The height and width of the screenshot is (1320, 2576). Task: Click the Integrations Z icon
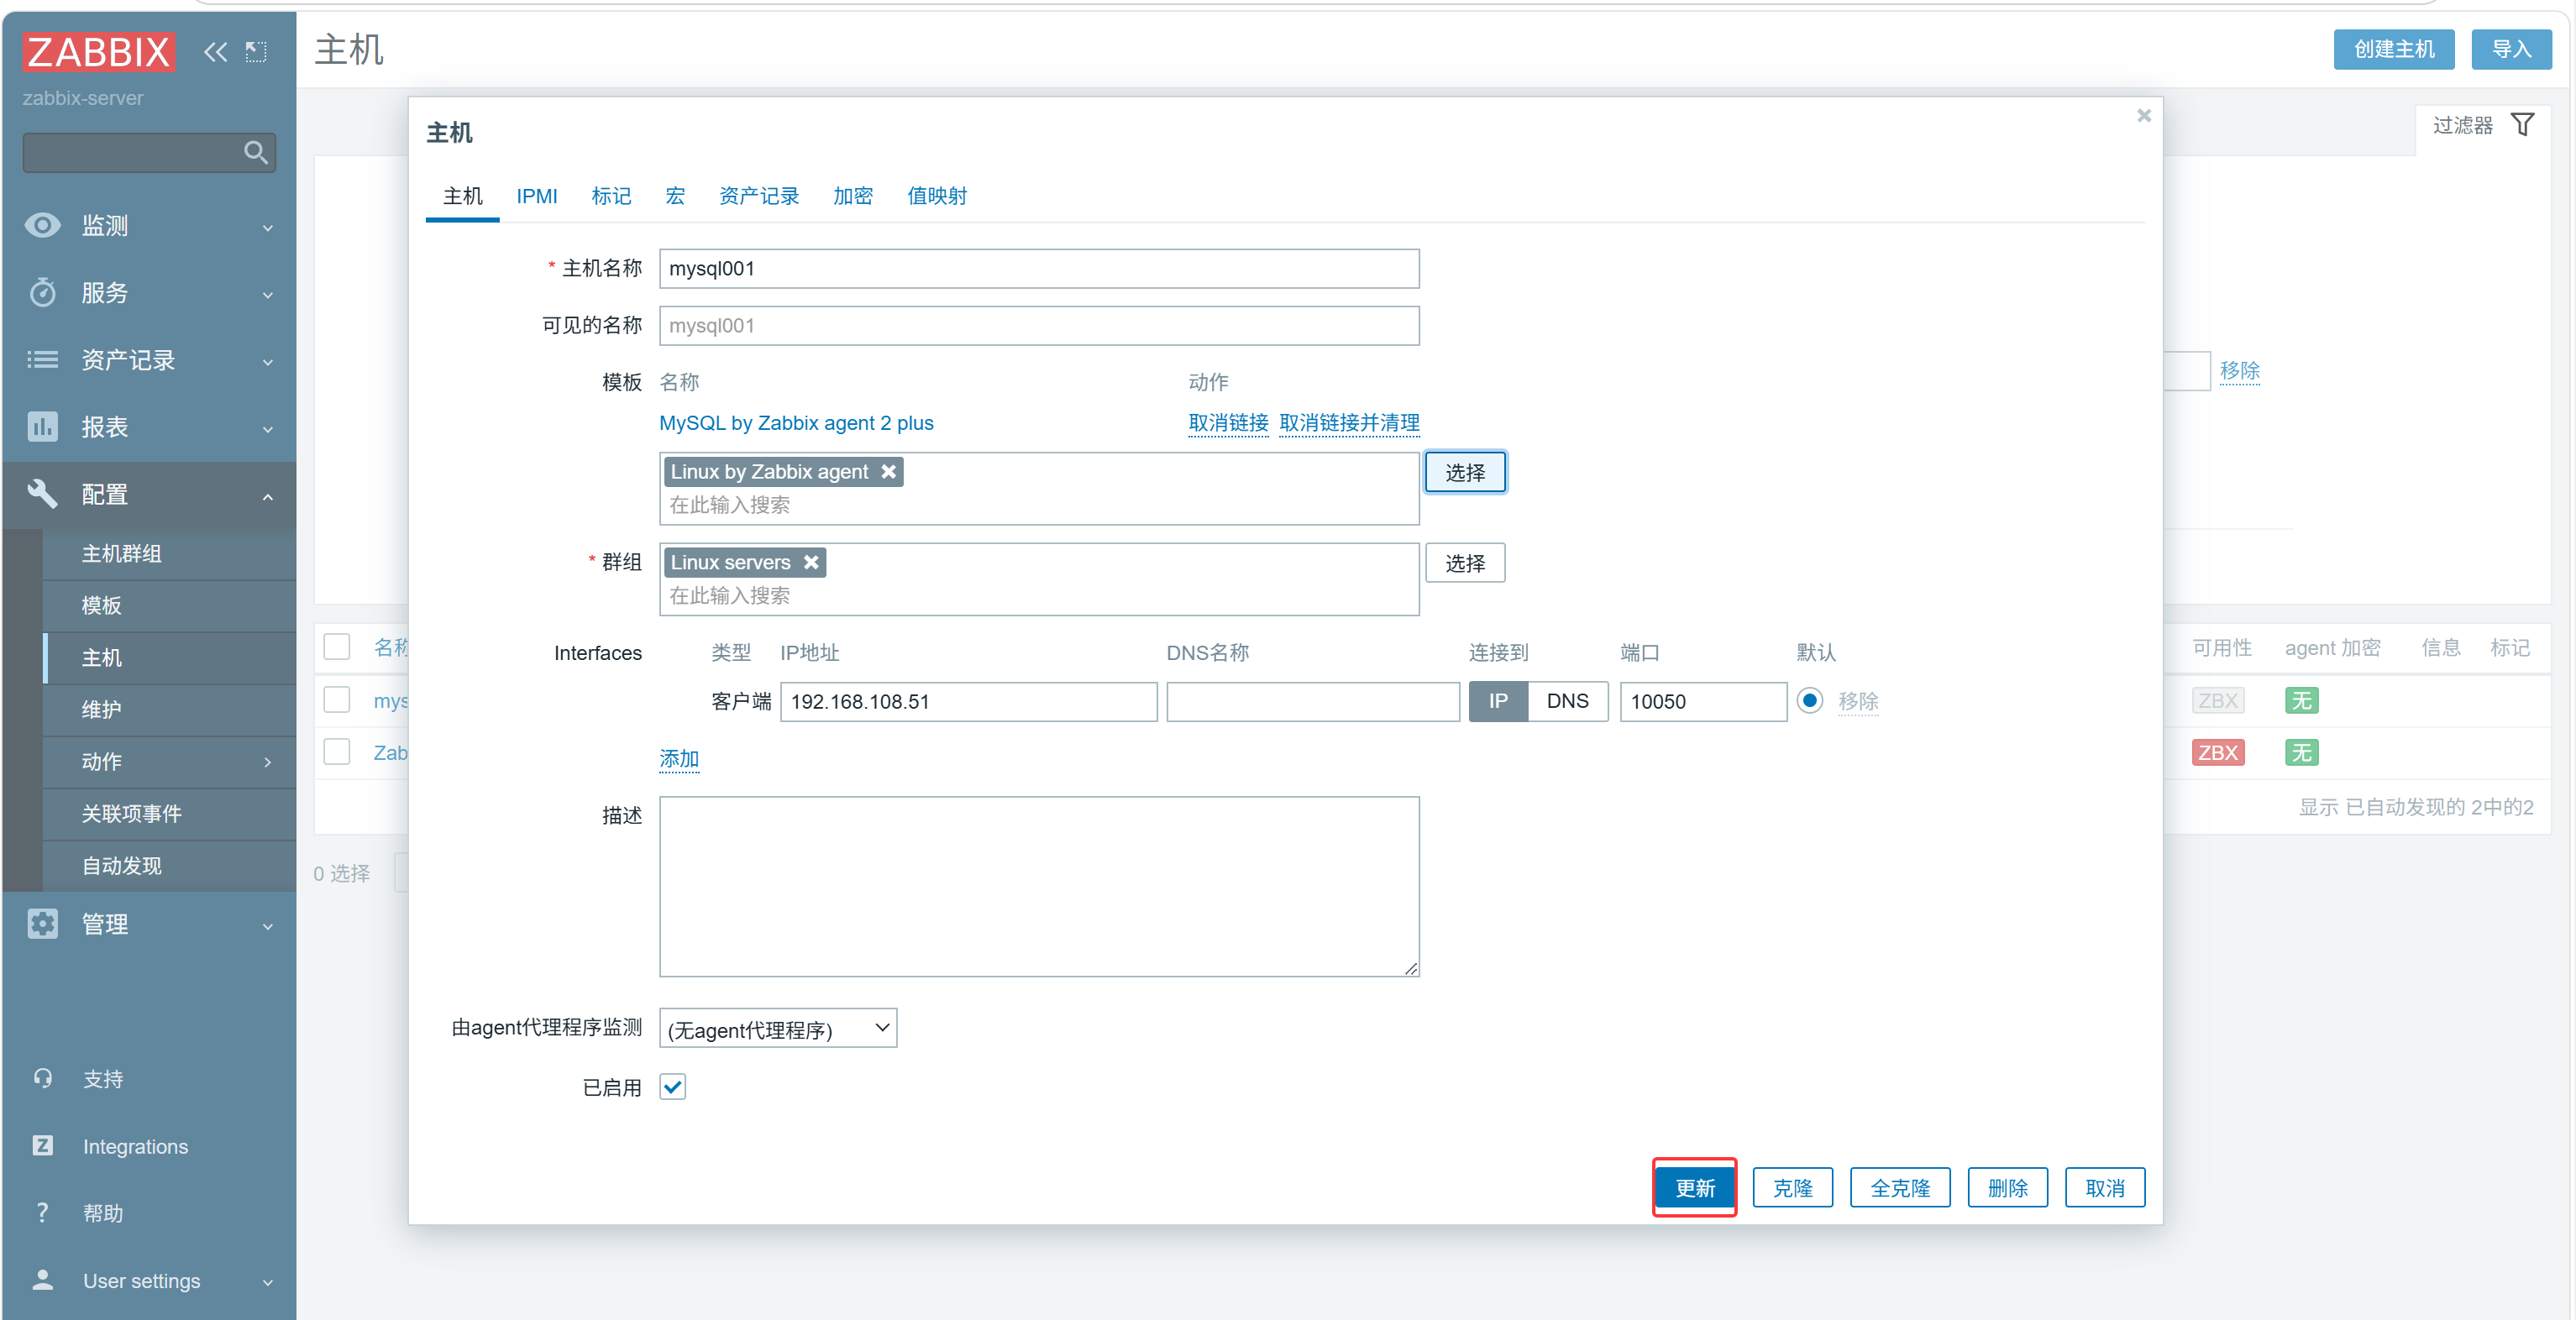(42, 1145)
